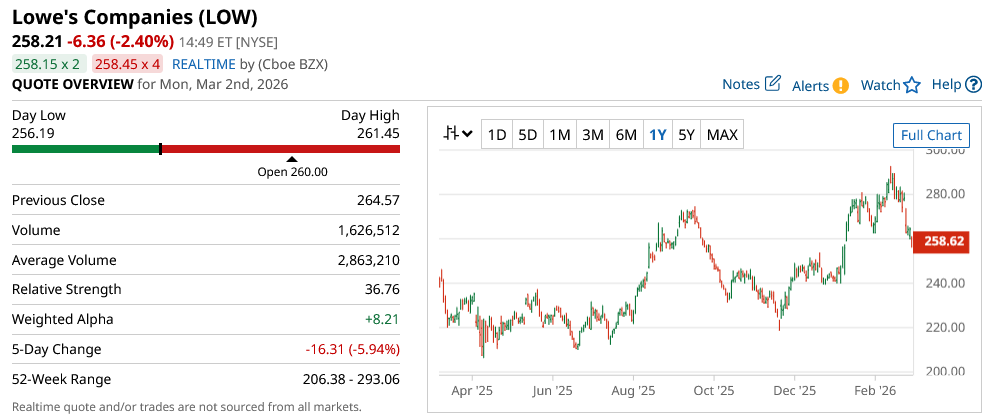
Task: Click the day range bar marker
Action: coord(160,149)
